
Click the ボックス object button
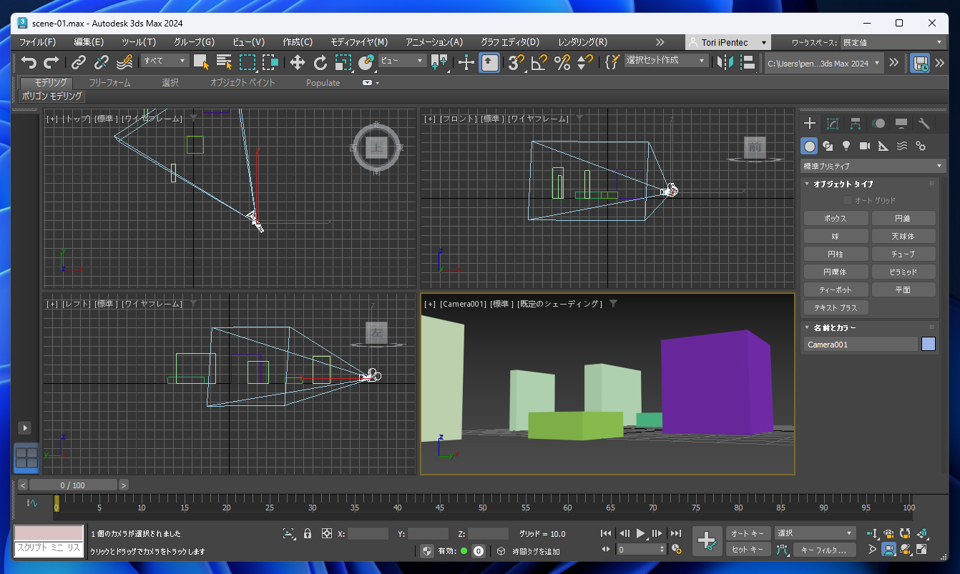(835, 218)
